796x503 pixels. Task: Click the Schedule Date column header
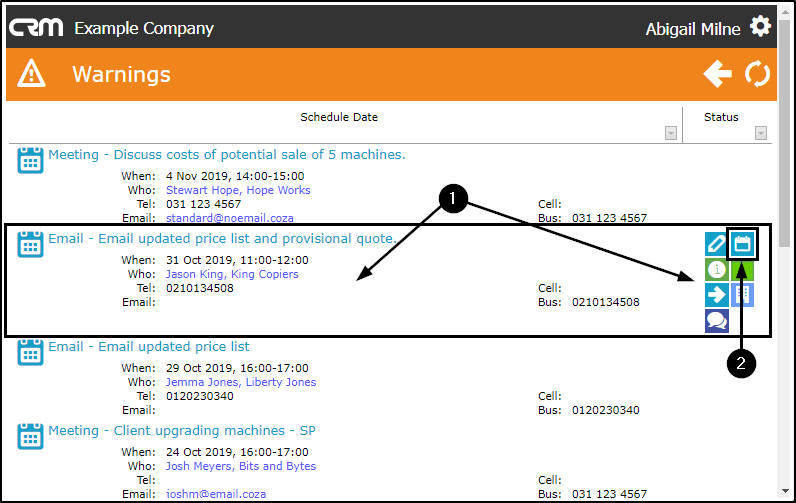[339, 117]
